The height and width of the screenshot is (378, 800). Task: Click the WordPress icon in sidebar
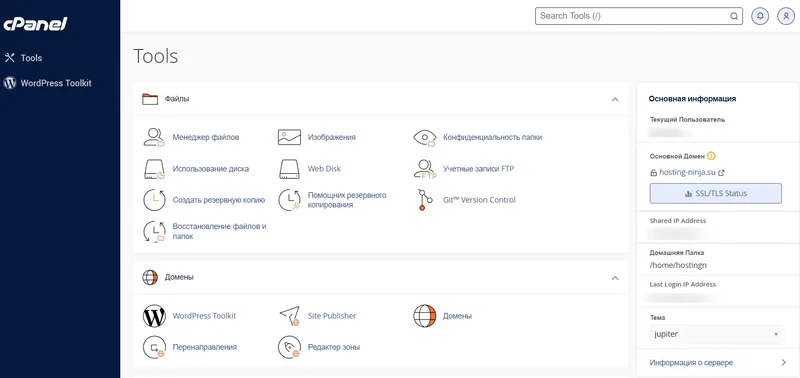(x=10, y=83)
